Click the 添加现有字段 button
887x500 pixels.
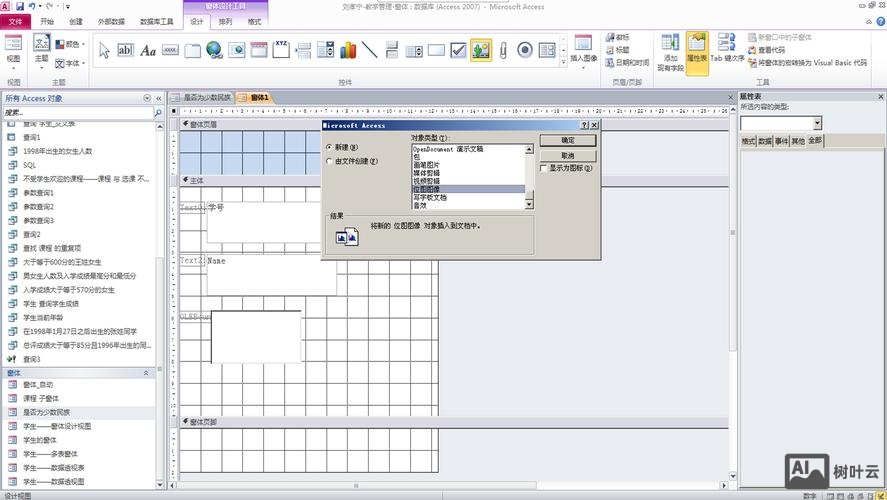pyautogui.click(x=670, y=53)
